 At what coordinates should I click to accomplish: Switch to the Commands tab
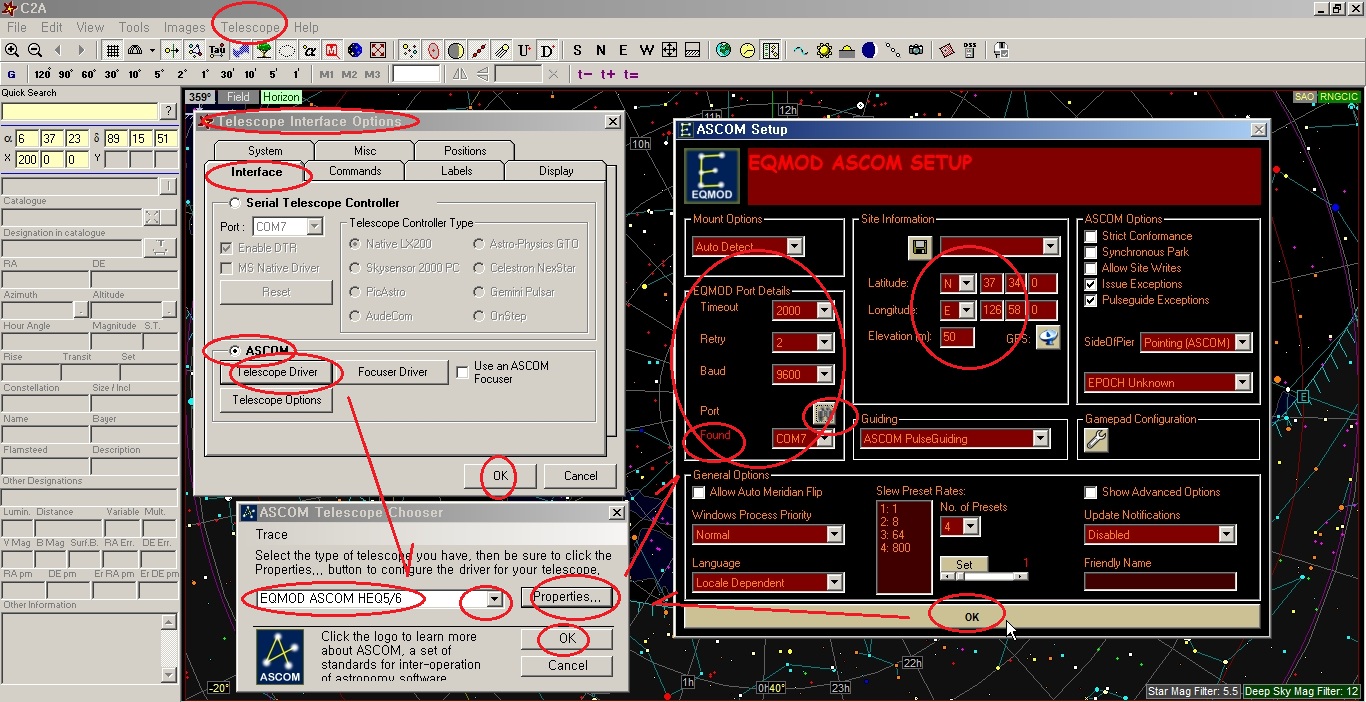[355, 171]
